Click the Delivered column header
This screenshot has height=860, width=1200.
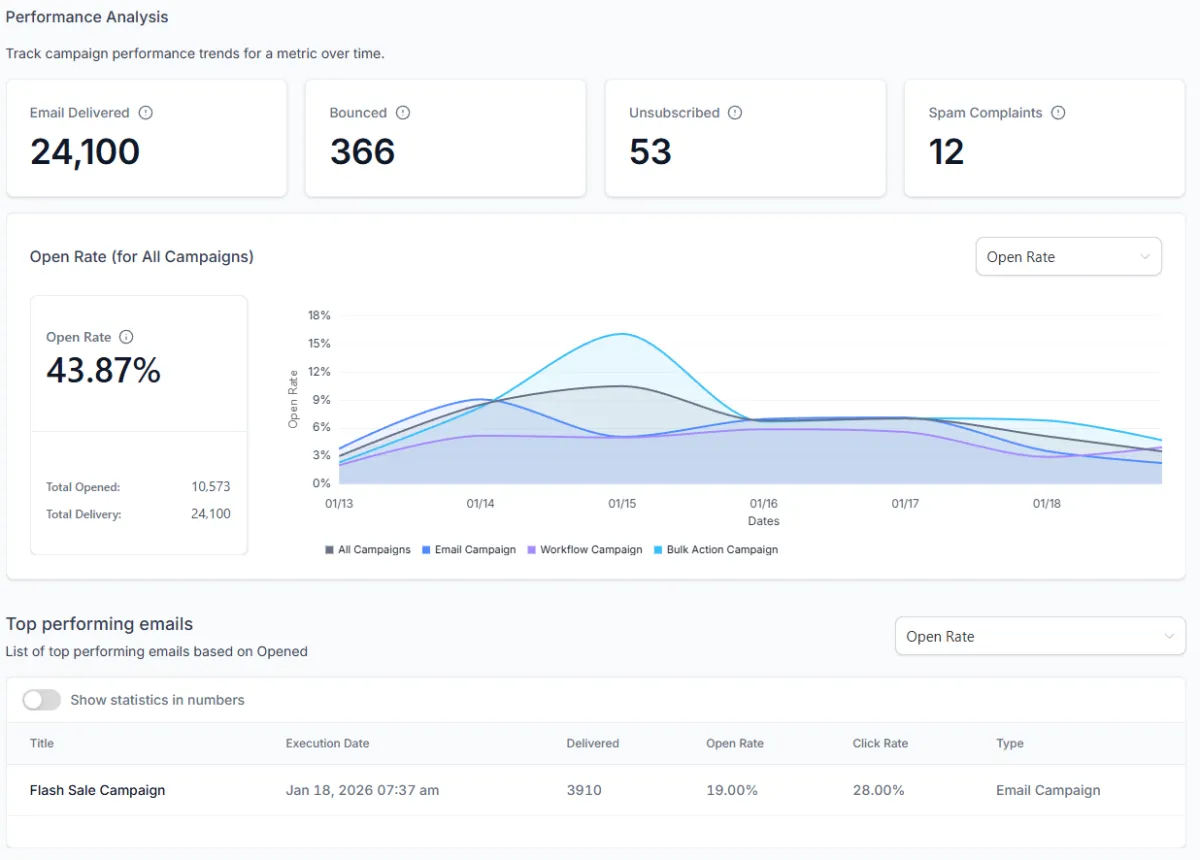point(593,744)
